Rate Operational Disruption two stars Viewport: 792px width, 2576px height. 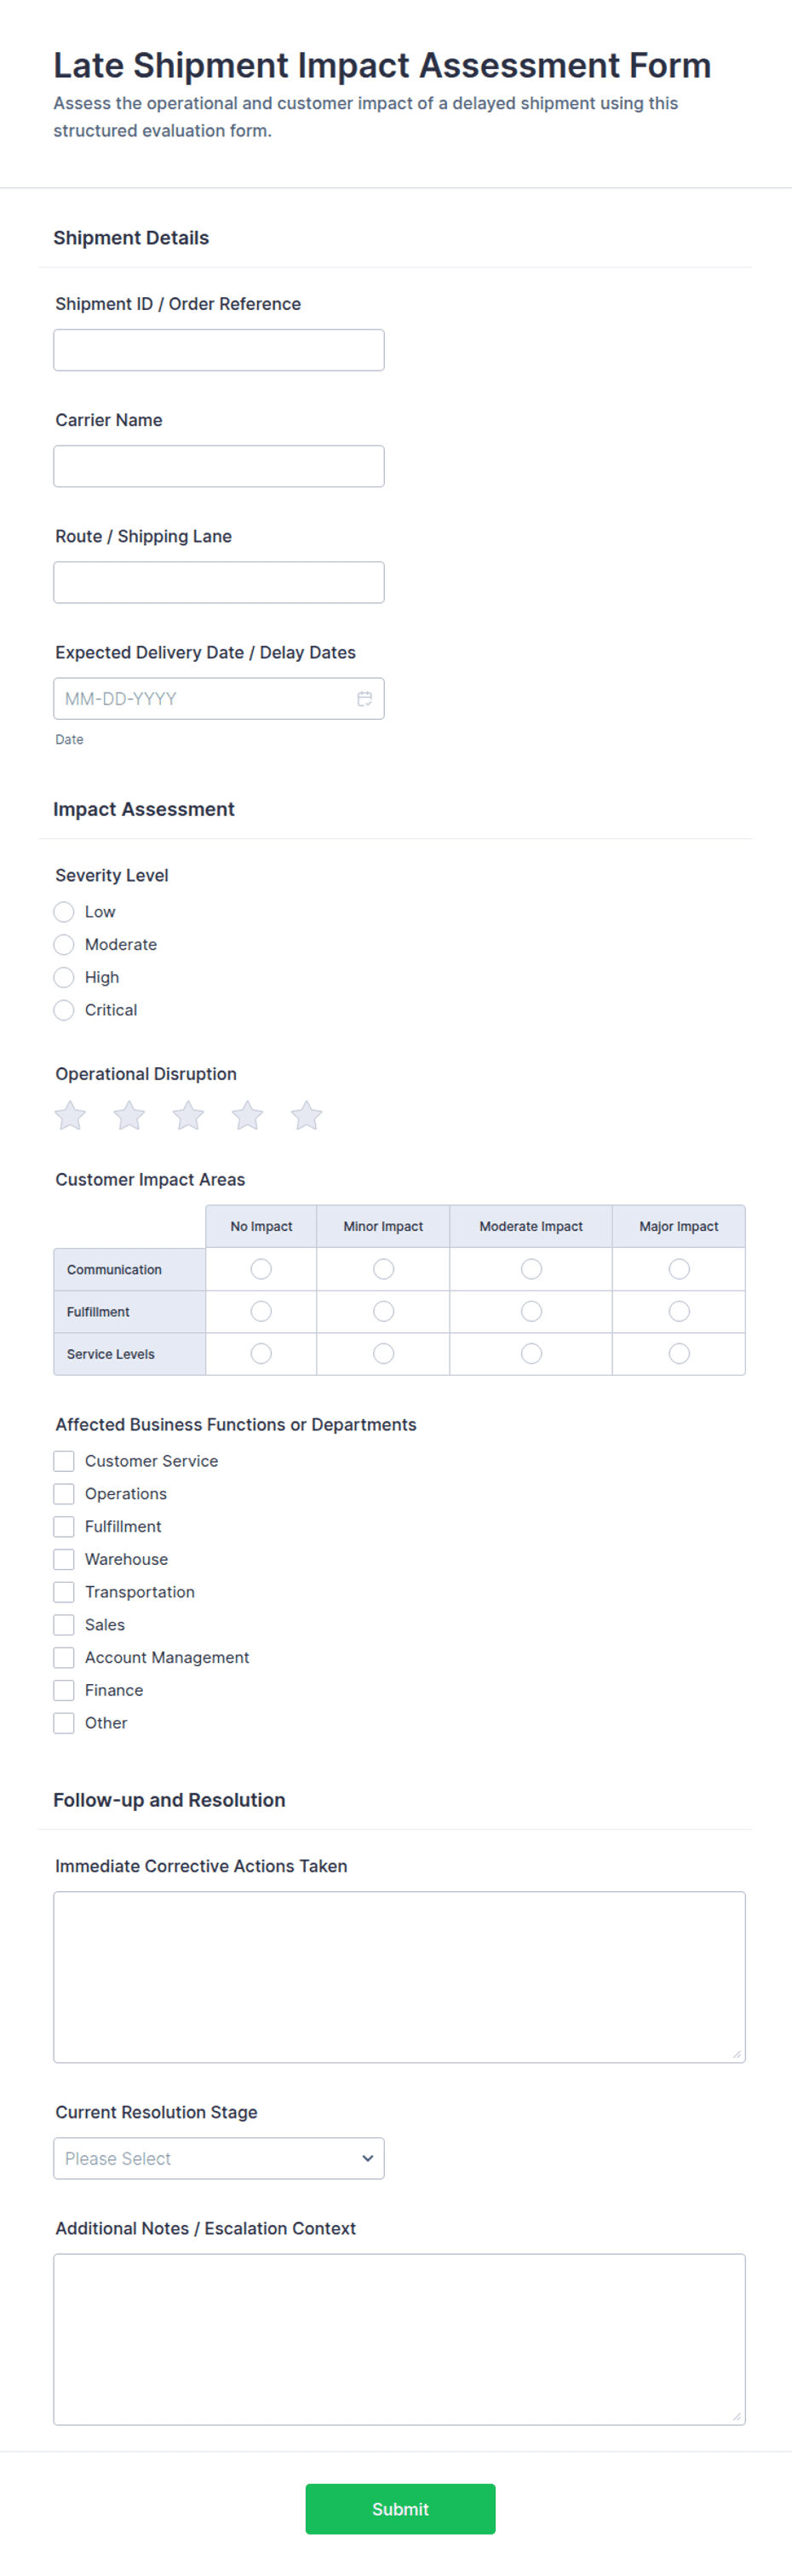coord(129,1115)
